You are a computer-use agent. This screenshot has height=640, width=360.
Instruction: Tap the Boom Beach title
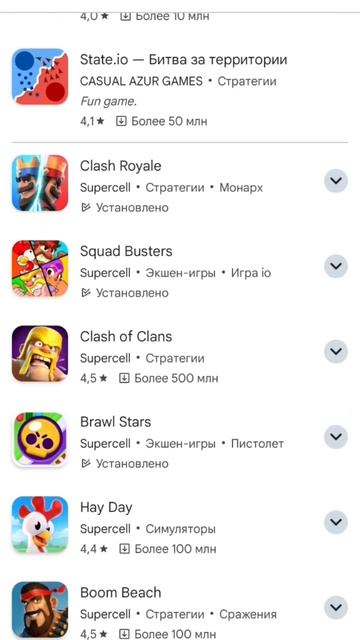coord(120,593)
